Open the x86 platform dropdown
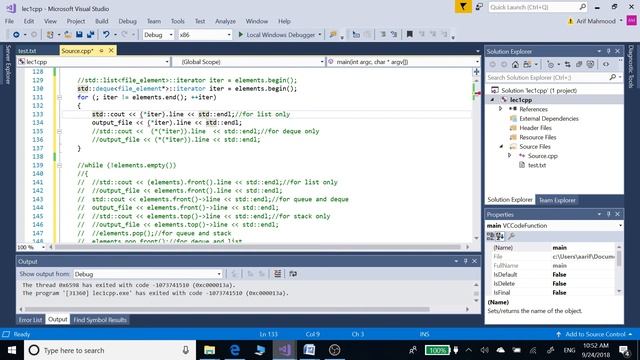 pyautogui.click(x=205, y=35)
